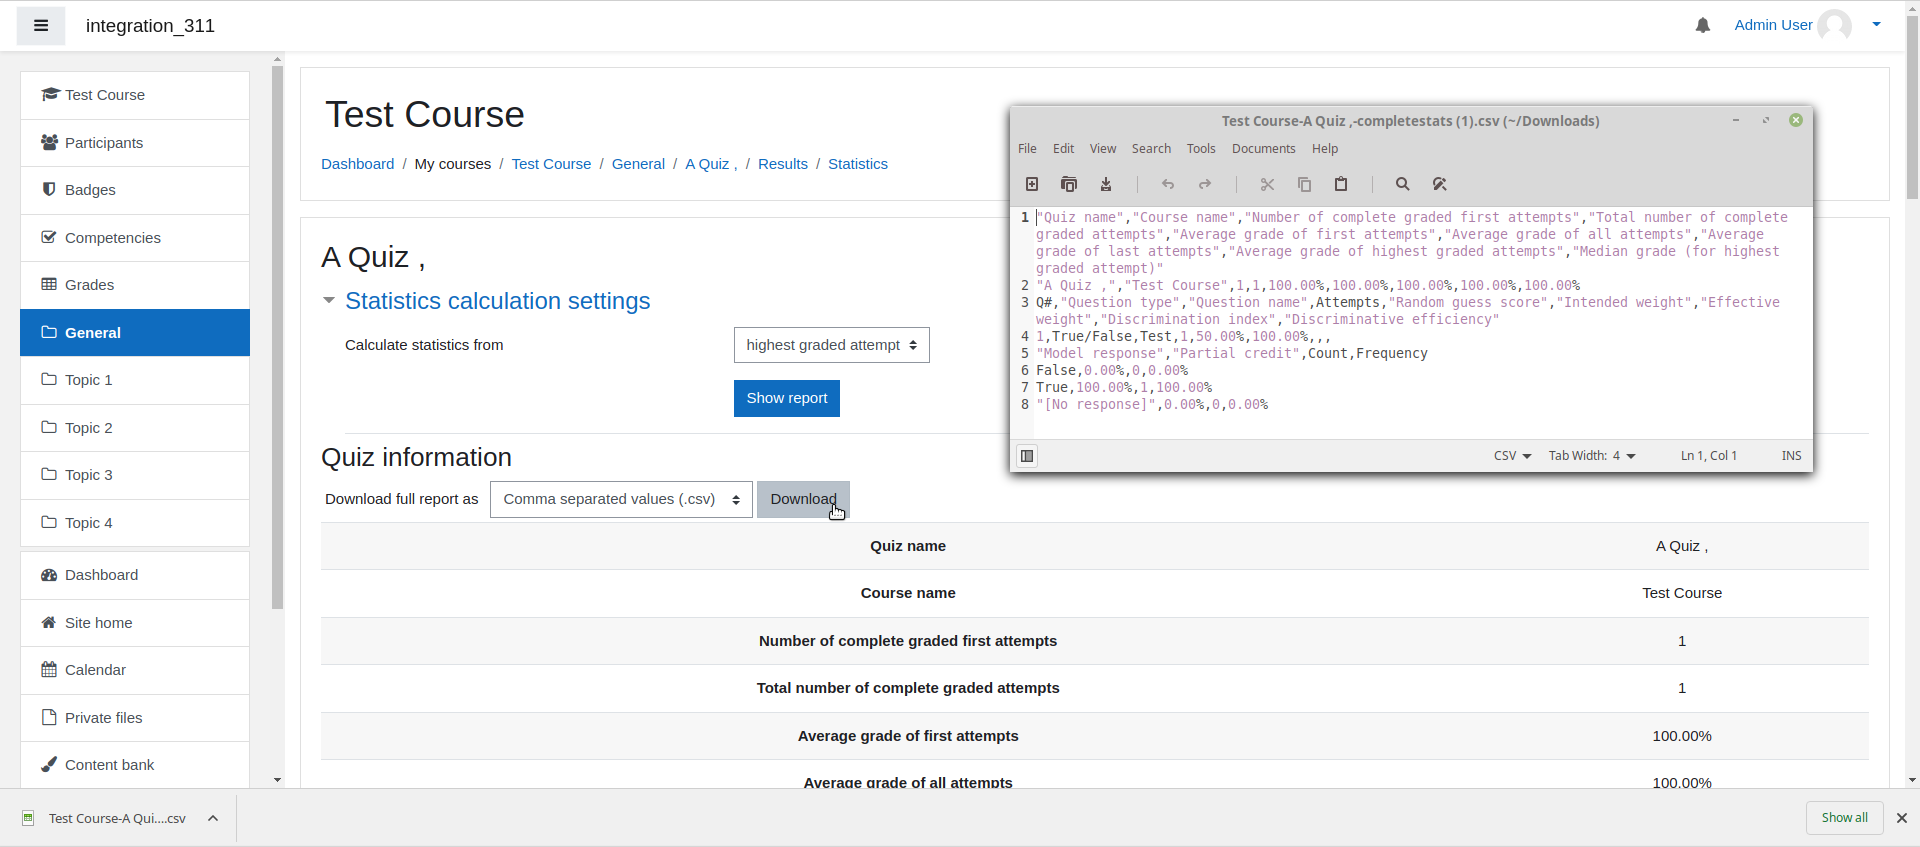The image size is (1920, 847).
Task: Open Tools menu in text editor
Action: [1201, 149]
